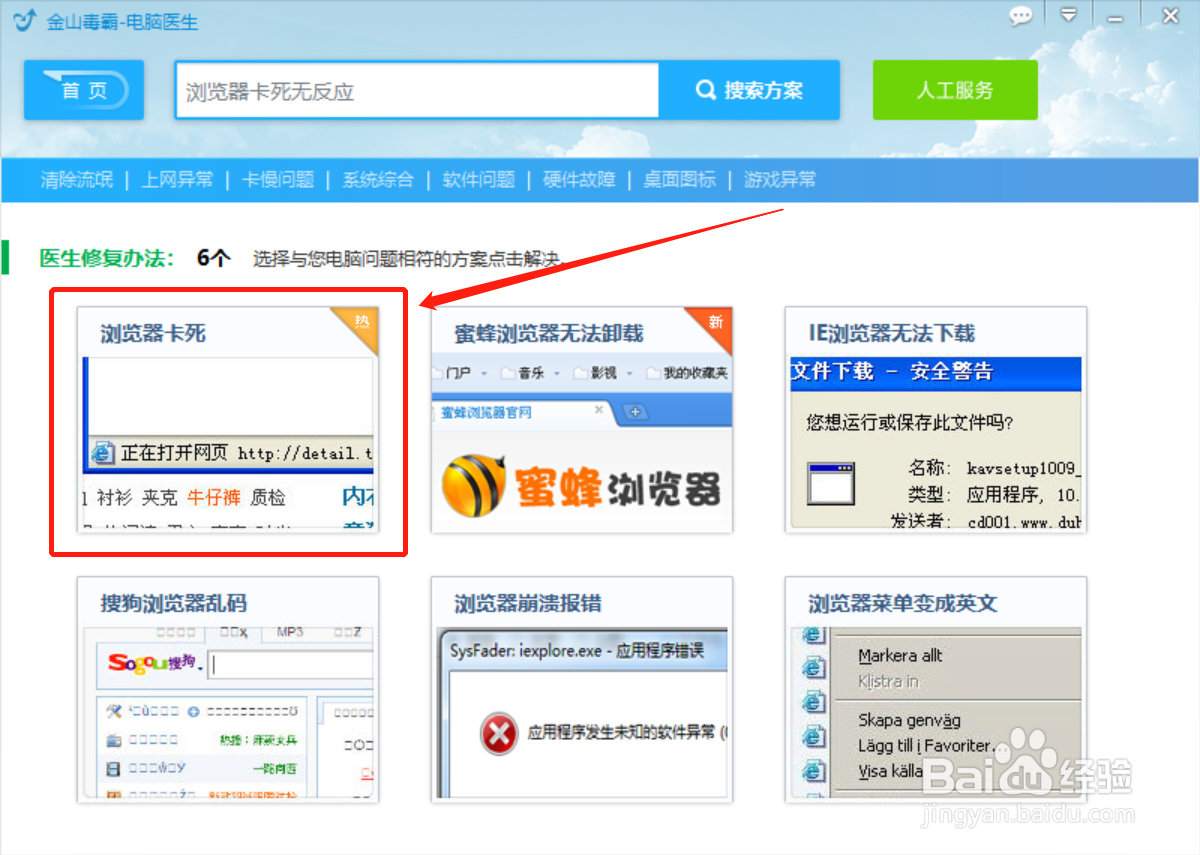Open the 搜狗浏览器乱码 solution title
Viewport: 1200px width, 855px height.
point(173,603)
